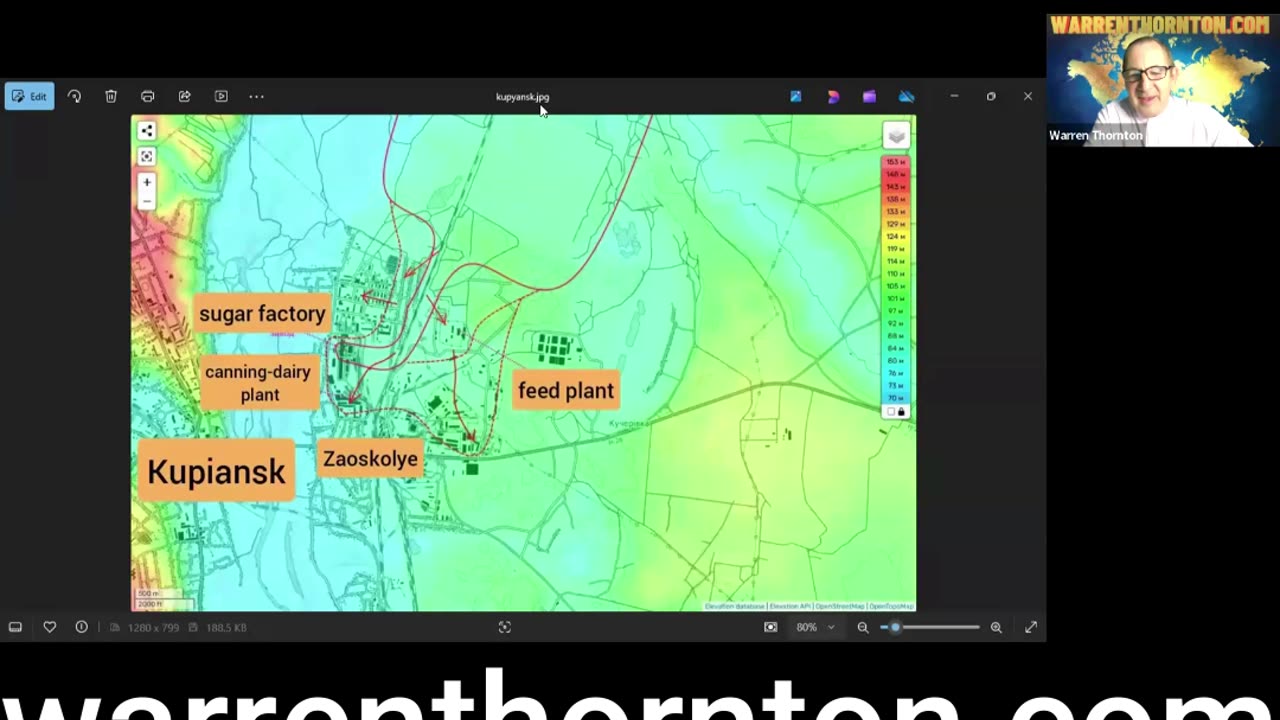This screenshot has height=720, width=1280.
Task: Click the 1280 x 799 dimensions text
Action: [152, 627]
